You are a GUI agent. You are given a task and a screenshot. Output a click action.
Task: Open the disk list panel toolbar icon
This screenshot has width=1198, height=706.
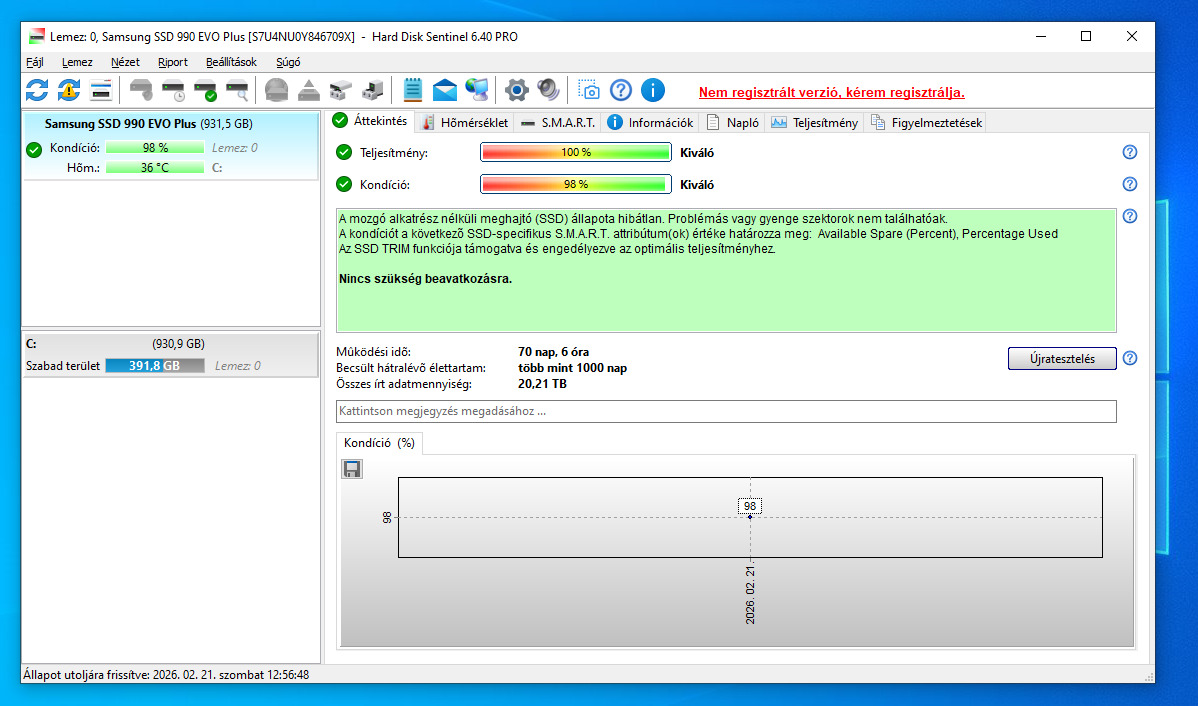coord(101,90)
